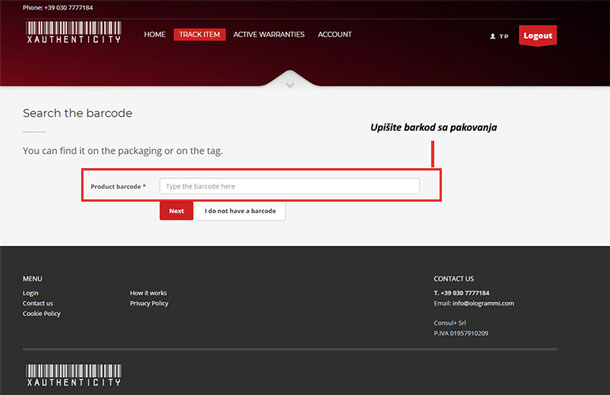610x395 pixels.
Task: Select the TRACK ITEM tab
Action: pos(200,34)
